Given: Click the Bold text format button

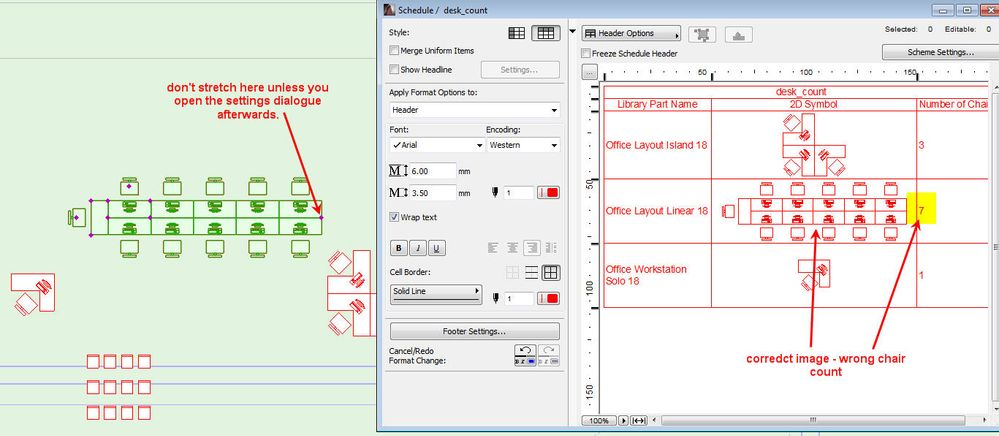Looking at the screenshot, I should click(x=399, y=248).
